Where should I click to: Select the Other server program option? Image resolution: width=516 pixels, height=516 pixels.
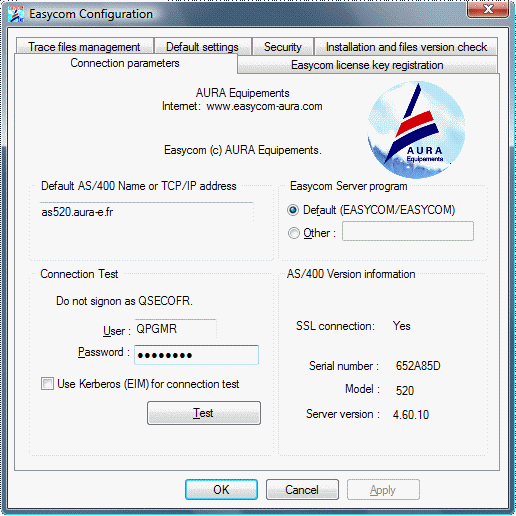tap(293, 233)
